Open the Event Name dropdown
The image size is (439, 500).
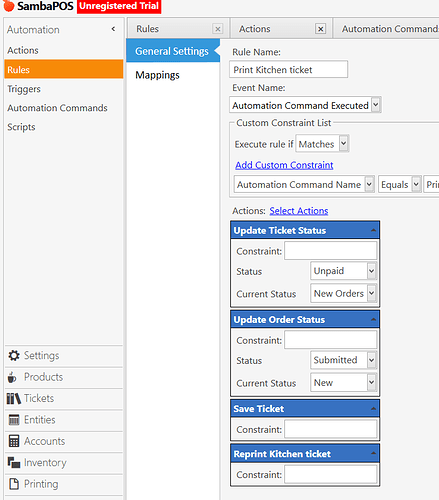pos(375,105)
